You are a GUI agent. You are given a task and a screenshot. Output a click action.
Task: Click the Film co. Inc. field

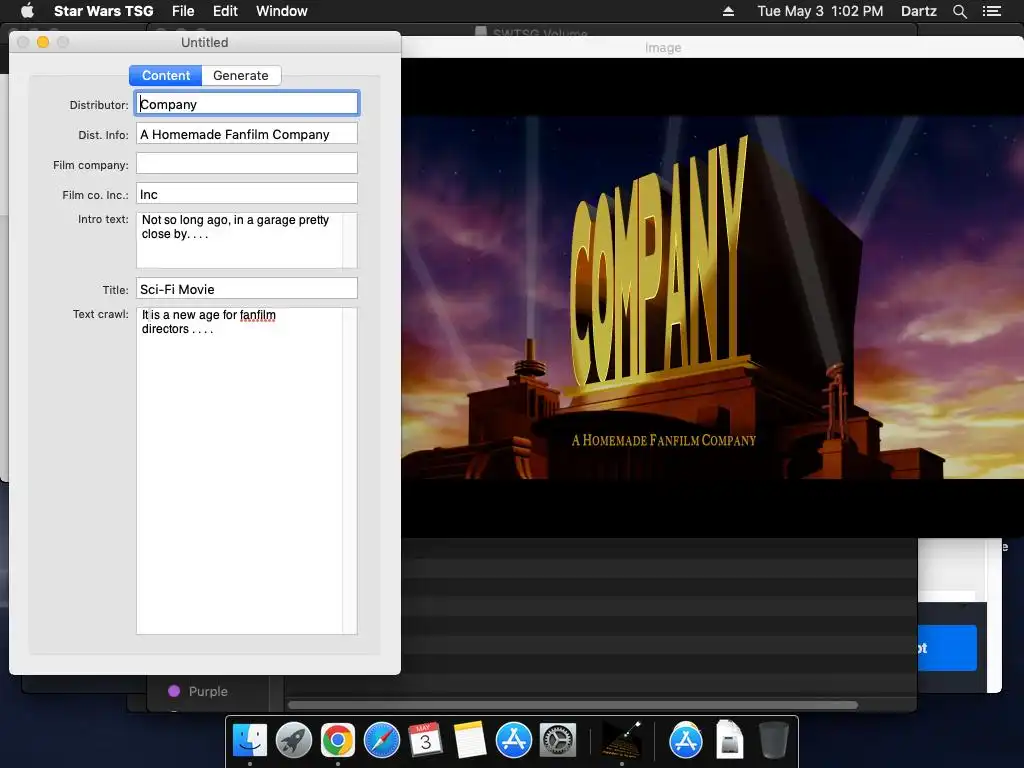[x=247, y=194]
